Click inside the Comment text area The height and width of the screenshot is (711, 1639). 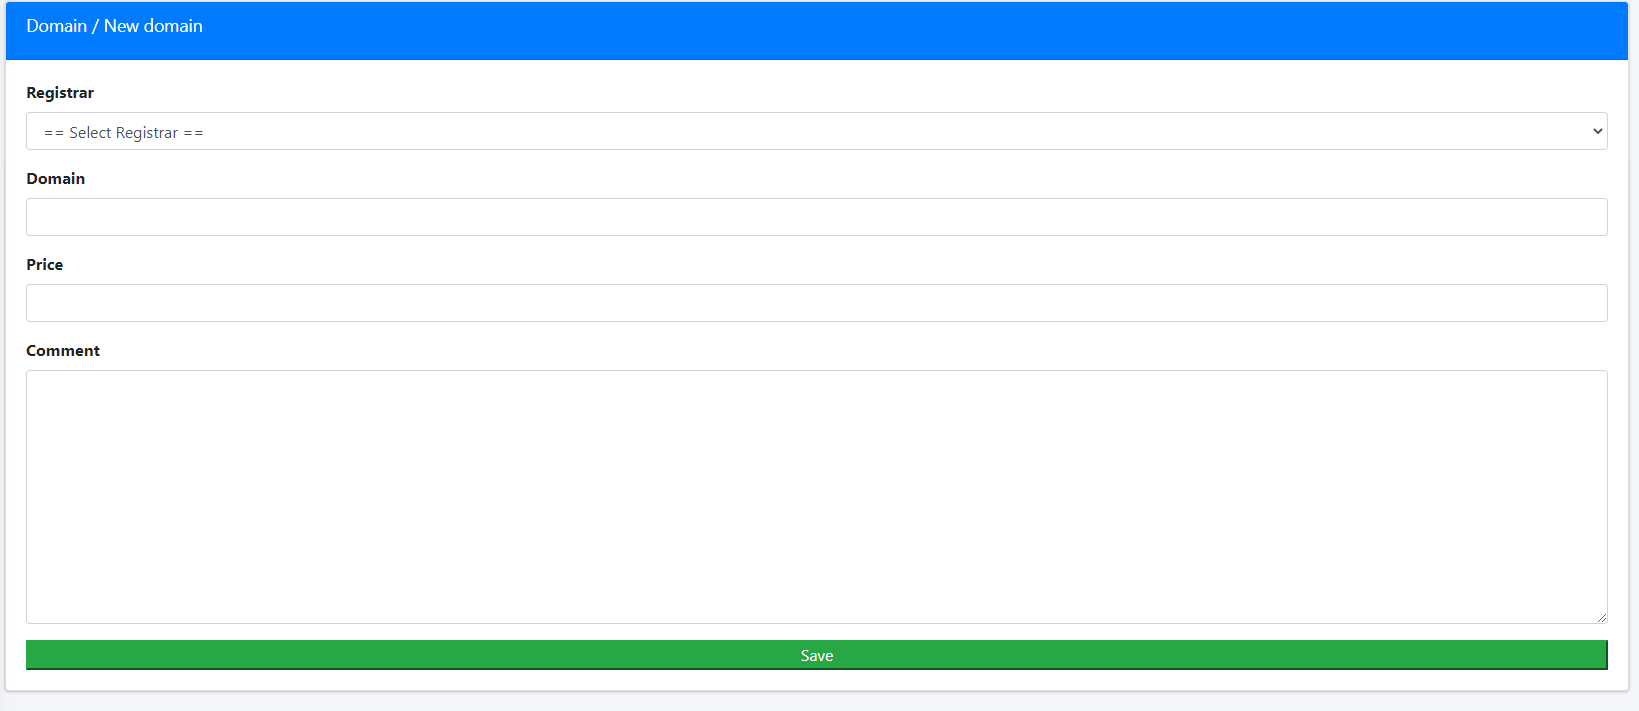tap(816, 496)
